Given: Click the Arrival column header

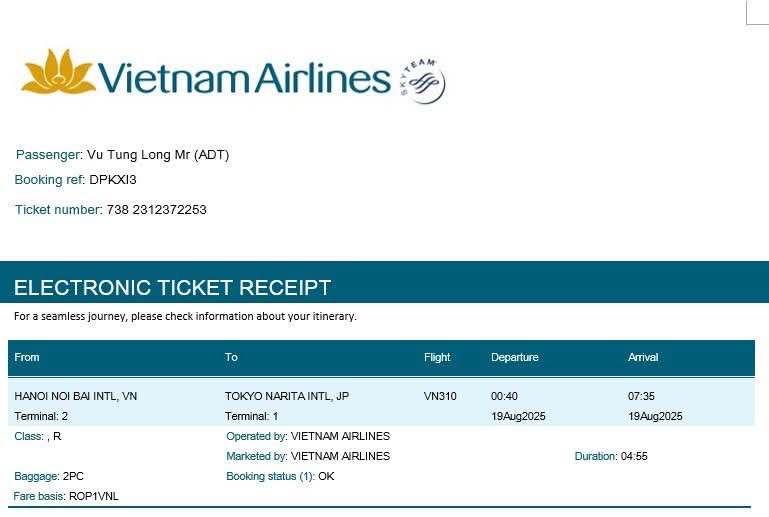Looking at the screenshot, I should [643, 357].
